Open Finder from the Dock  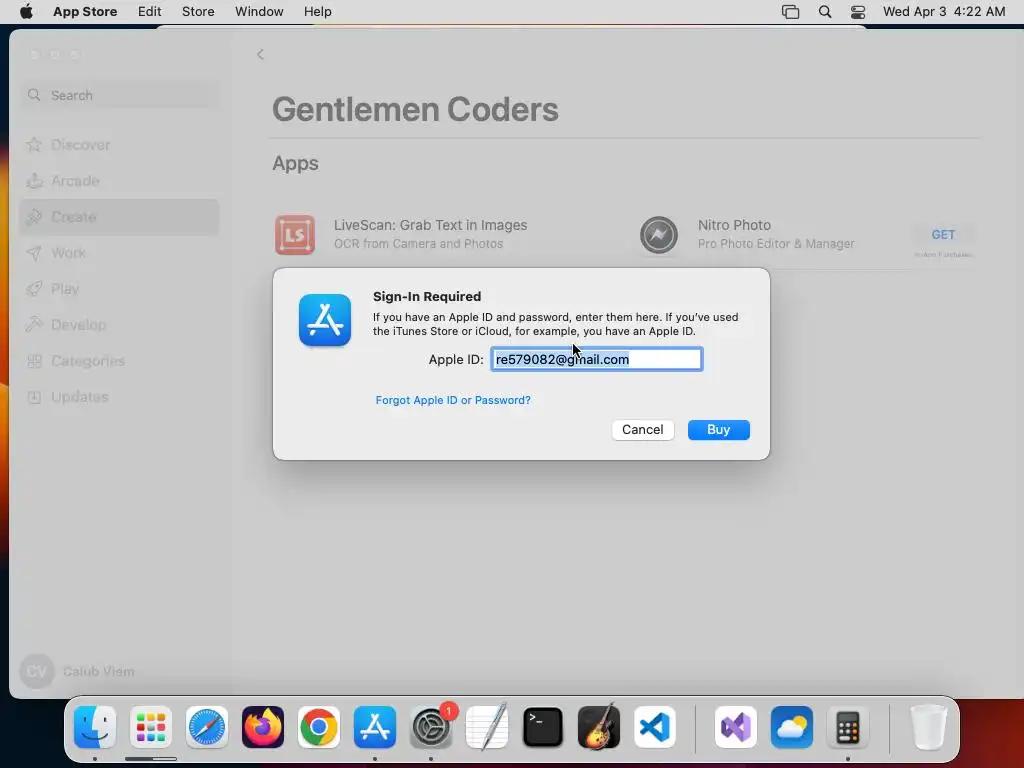click(95, 727)
